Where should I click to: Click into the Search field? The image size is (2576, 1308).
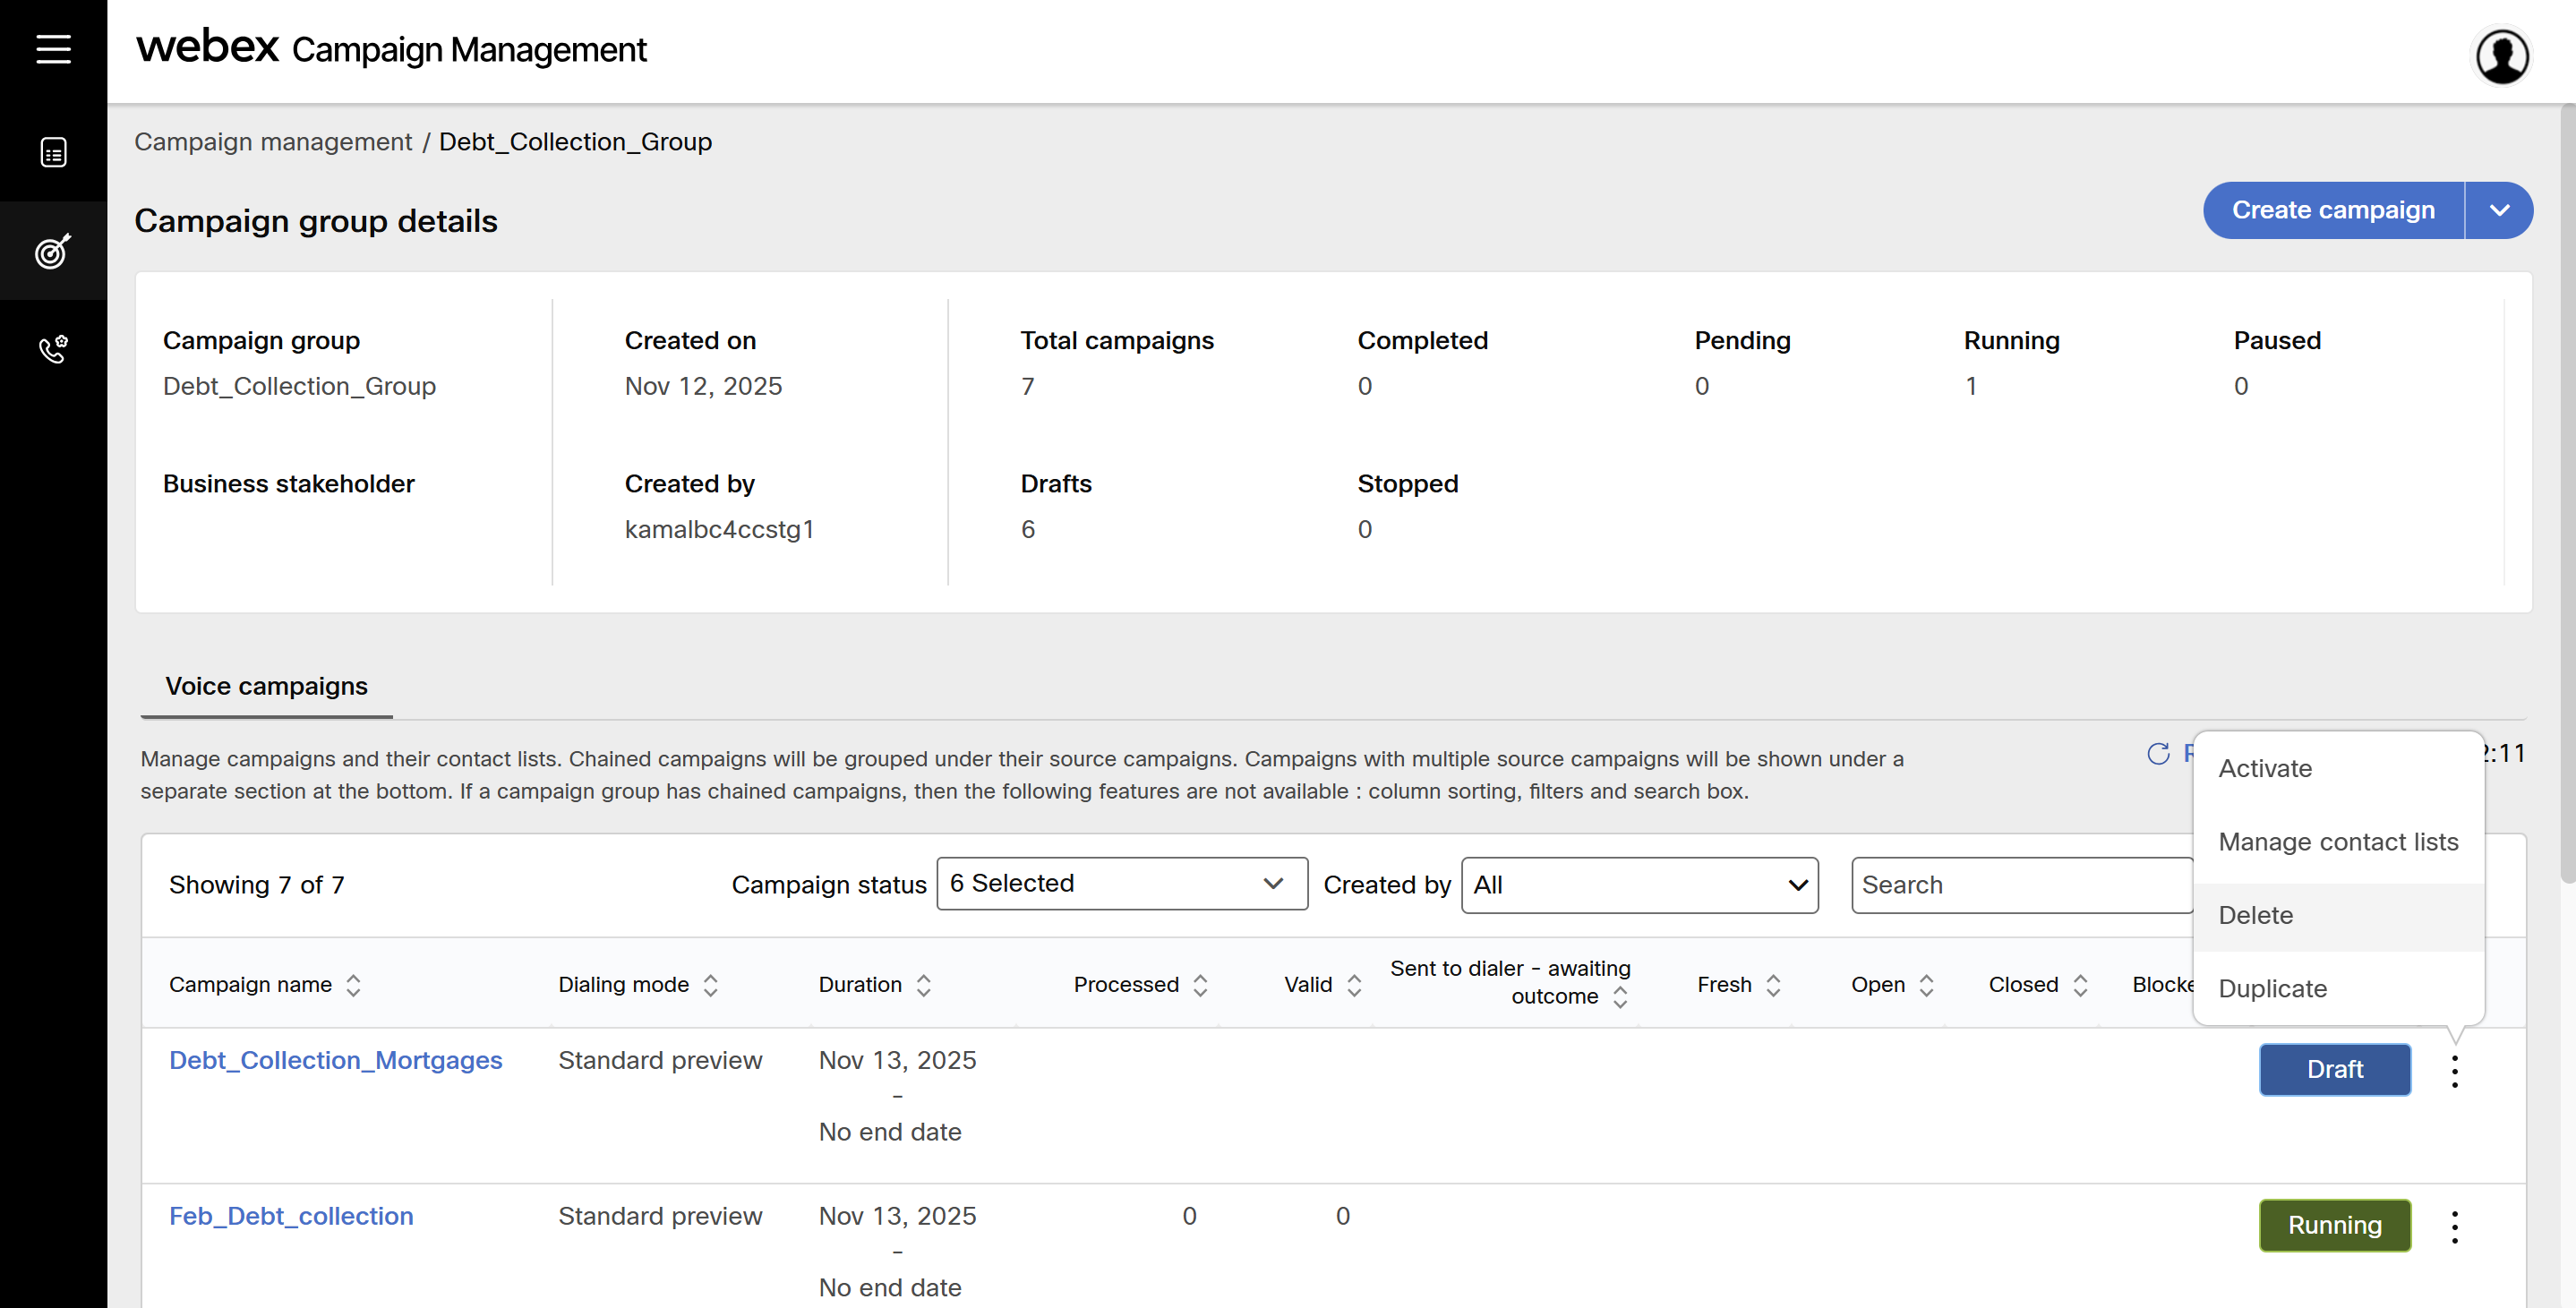[2020, 885]
